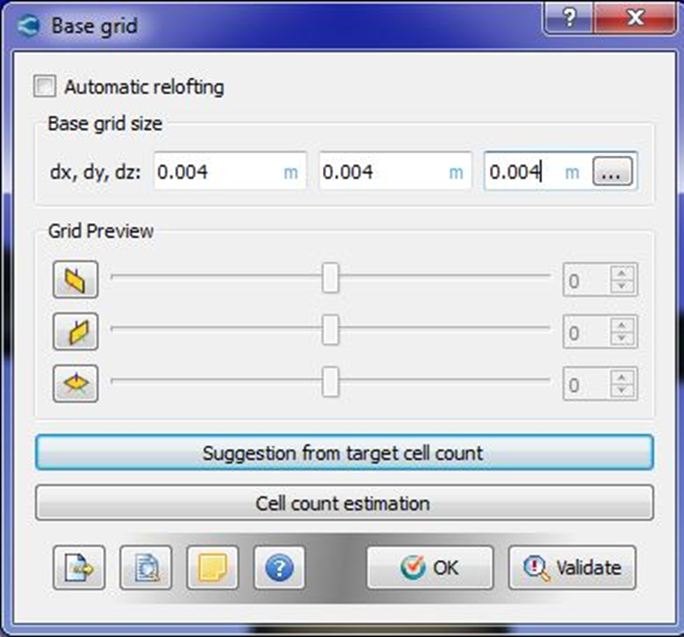Click the third grid preview slider handle
This screenshot has height=637, width=684.
click(330, 382)
